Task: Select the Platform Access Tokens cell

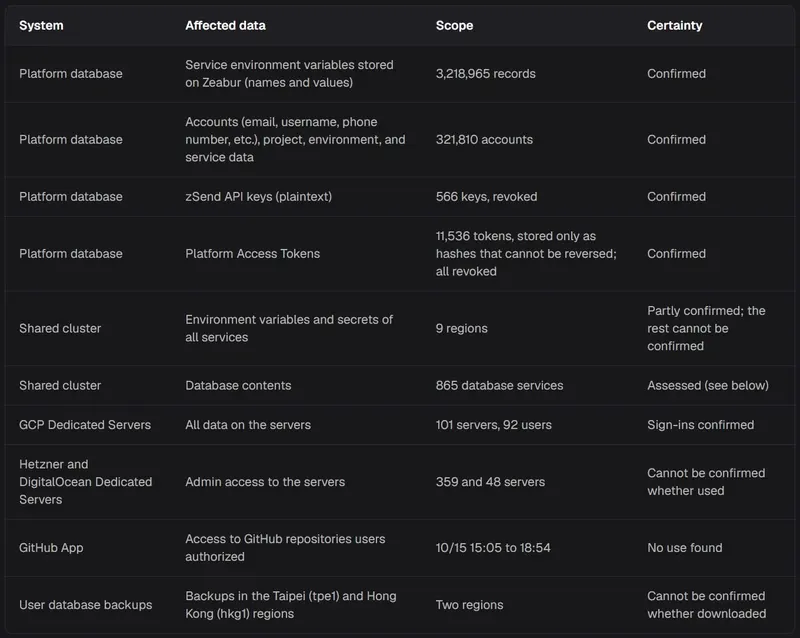Action: [x=253, y=254]
